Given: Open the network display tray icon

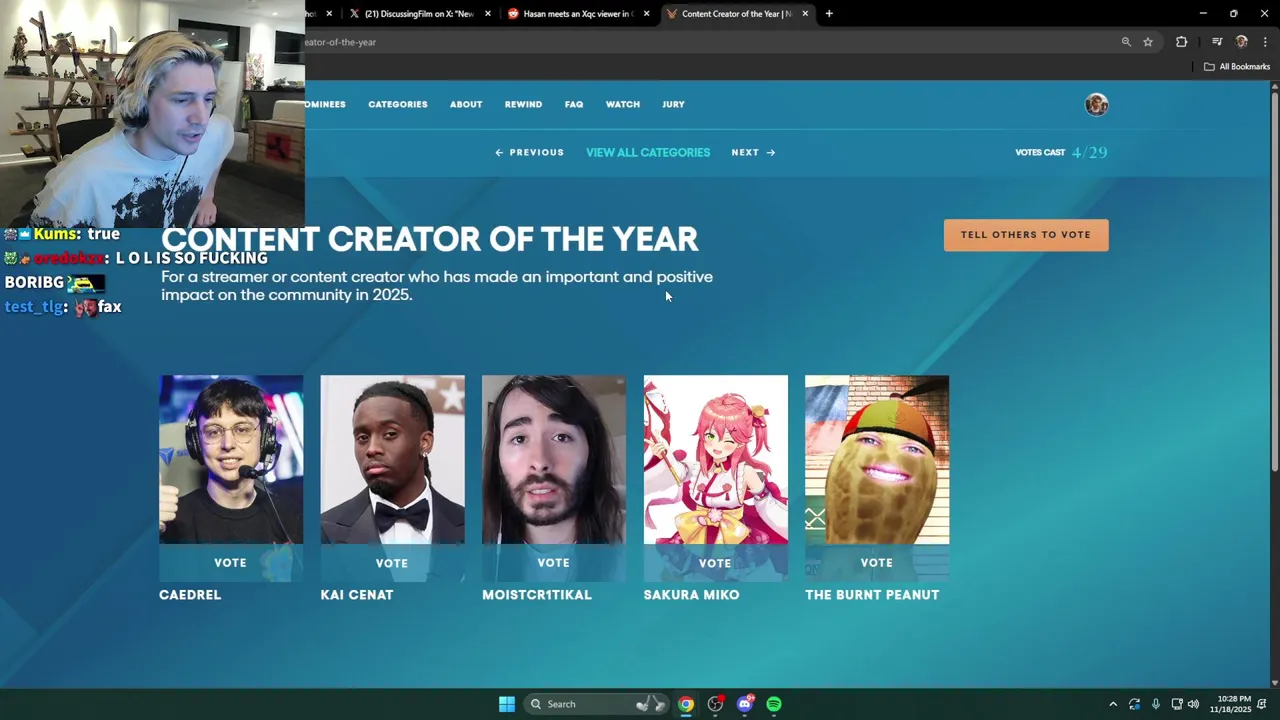Looking at the screenshot, I should click(x=1177, y=704).
